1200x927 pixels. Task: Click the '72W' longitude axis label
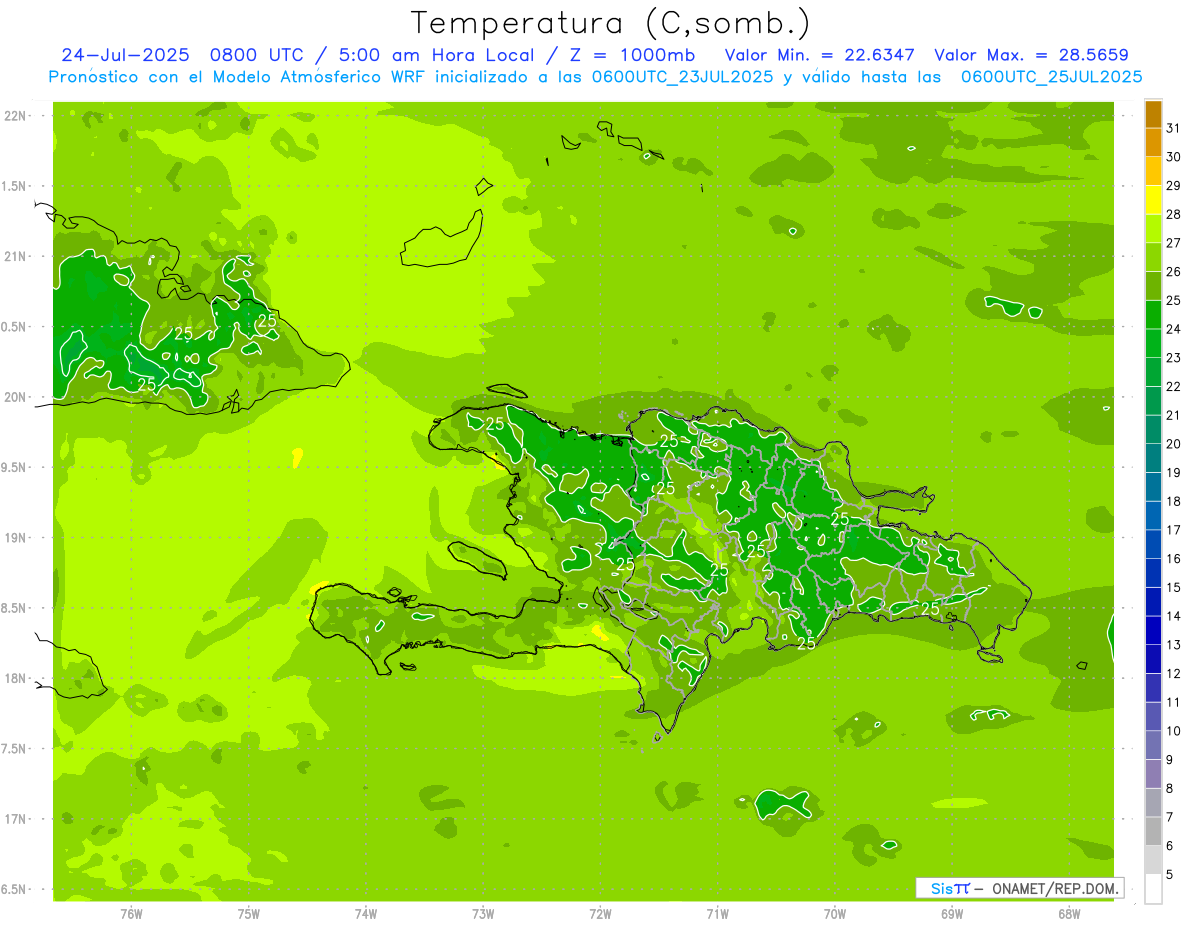coord(600,914)
